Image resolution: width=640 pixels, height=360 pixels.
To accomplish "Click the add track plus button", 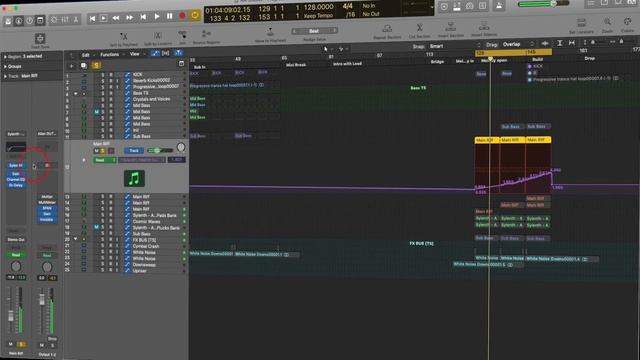I will (x=71, y=66).
